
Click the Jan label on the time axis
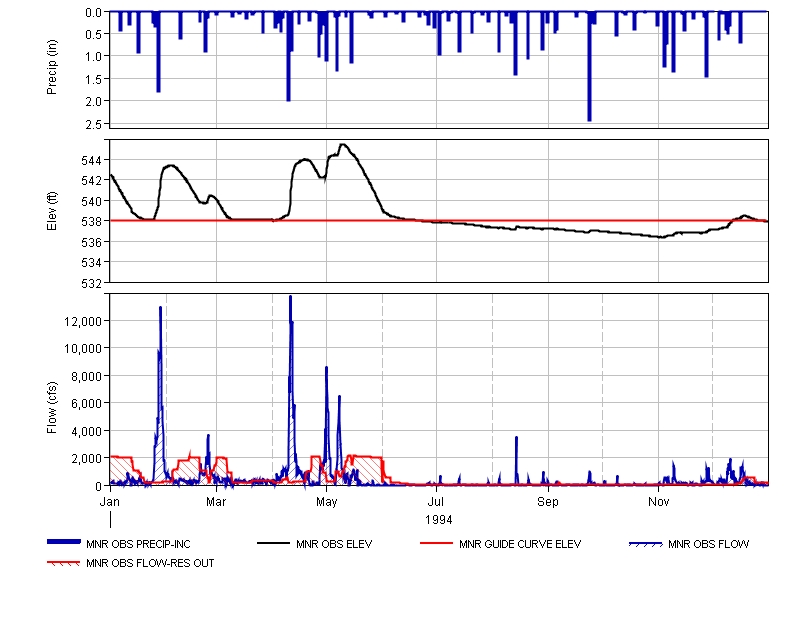pyautogui.click(x=110, y=500)
